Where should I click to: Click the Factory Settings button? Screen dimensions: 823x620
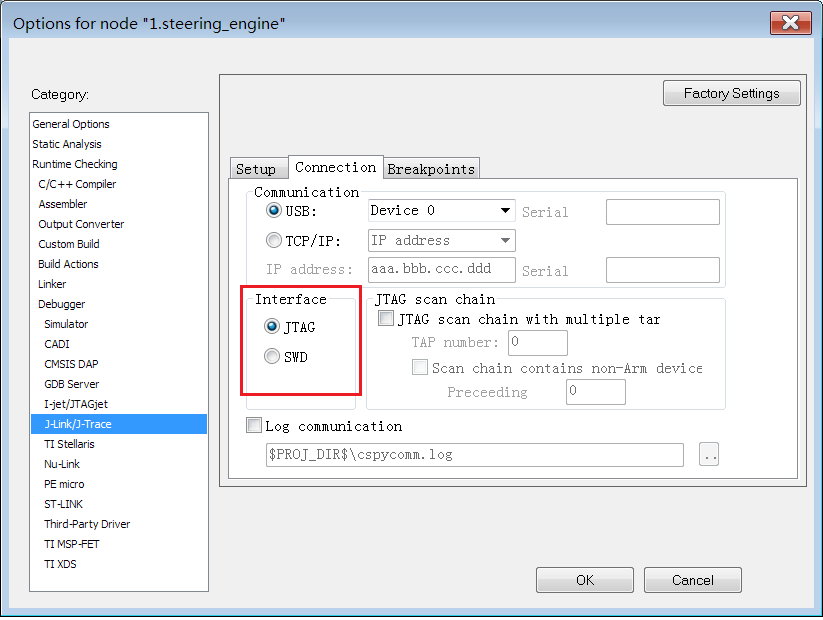click(x=731, y=92)
